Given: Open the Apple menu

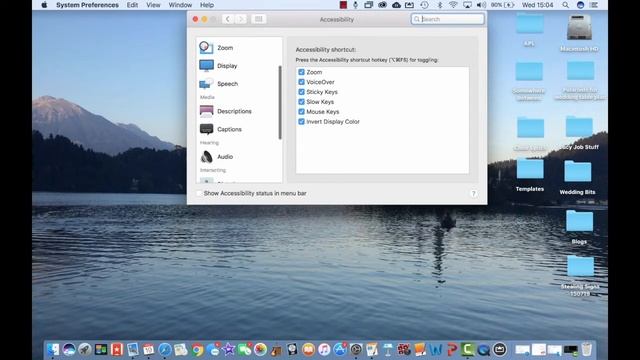Looking at the screenshot, I should coord(44,5).
